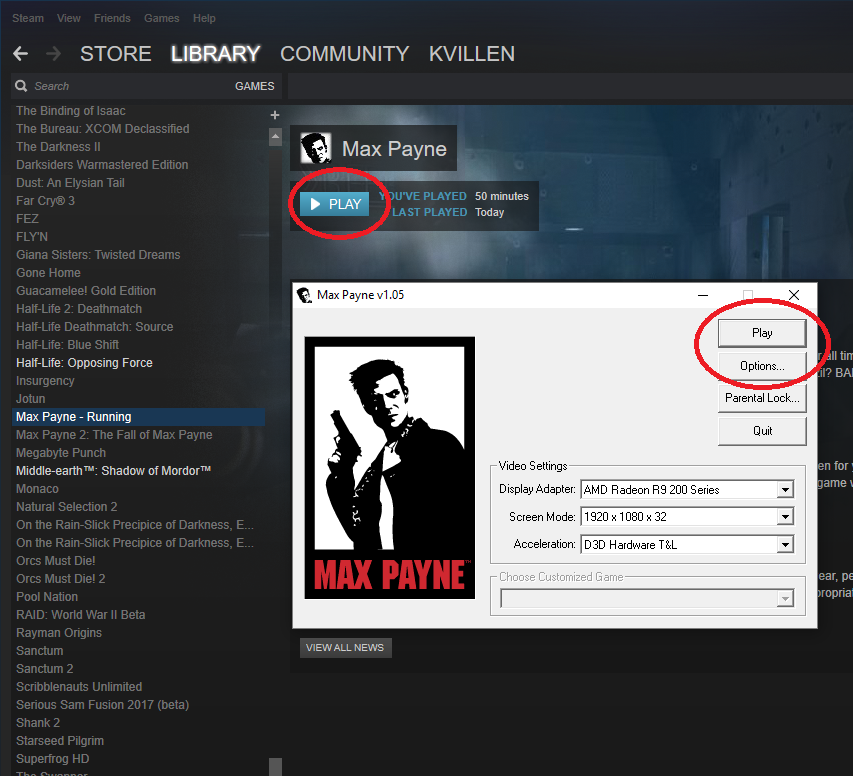This screenshot has height=776, width=853.
Task: Minimize the Max Payne launcher window
Action: [703, 295]
